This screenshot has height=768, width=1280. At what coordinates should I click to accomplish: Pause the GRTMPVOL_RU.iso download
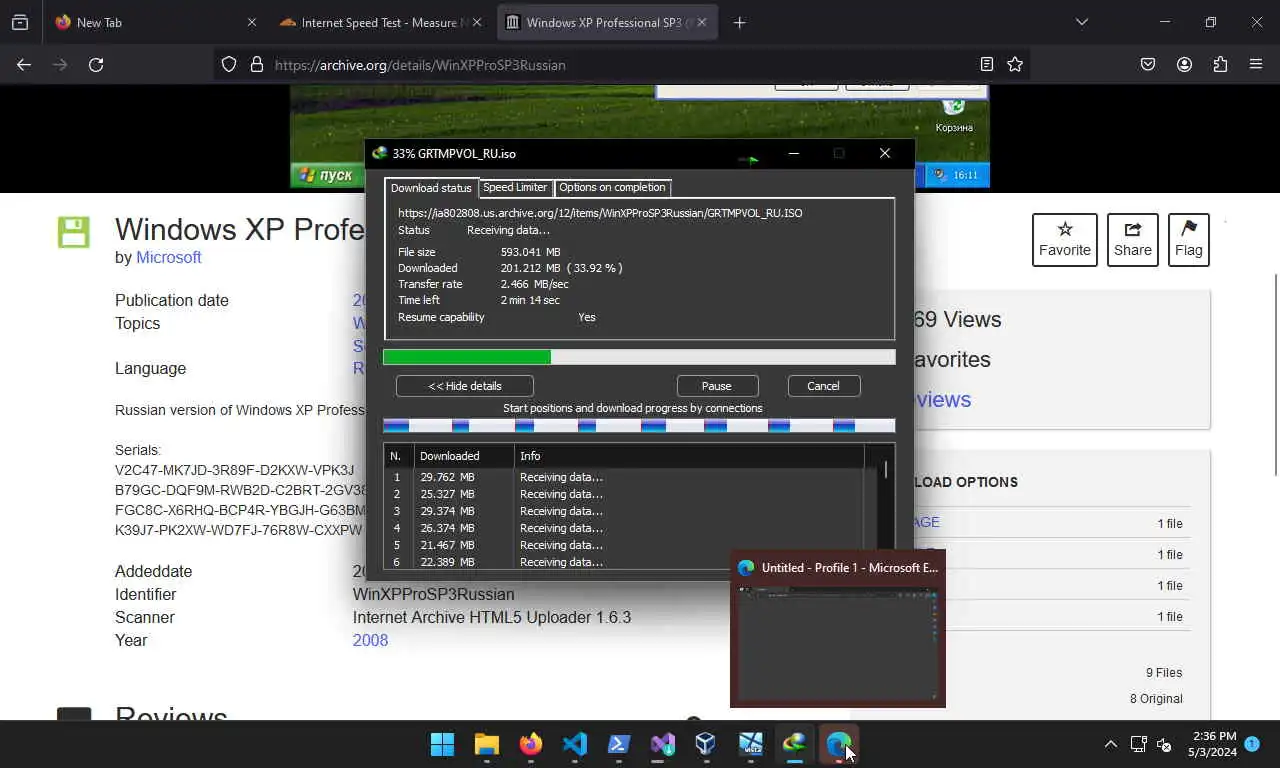(x=716, y=386)
